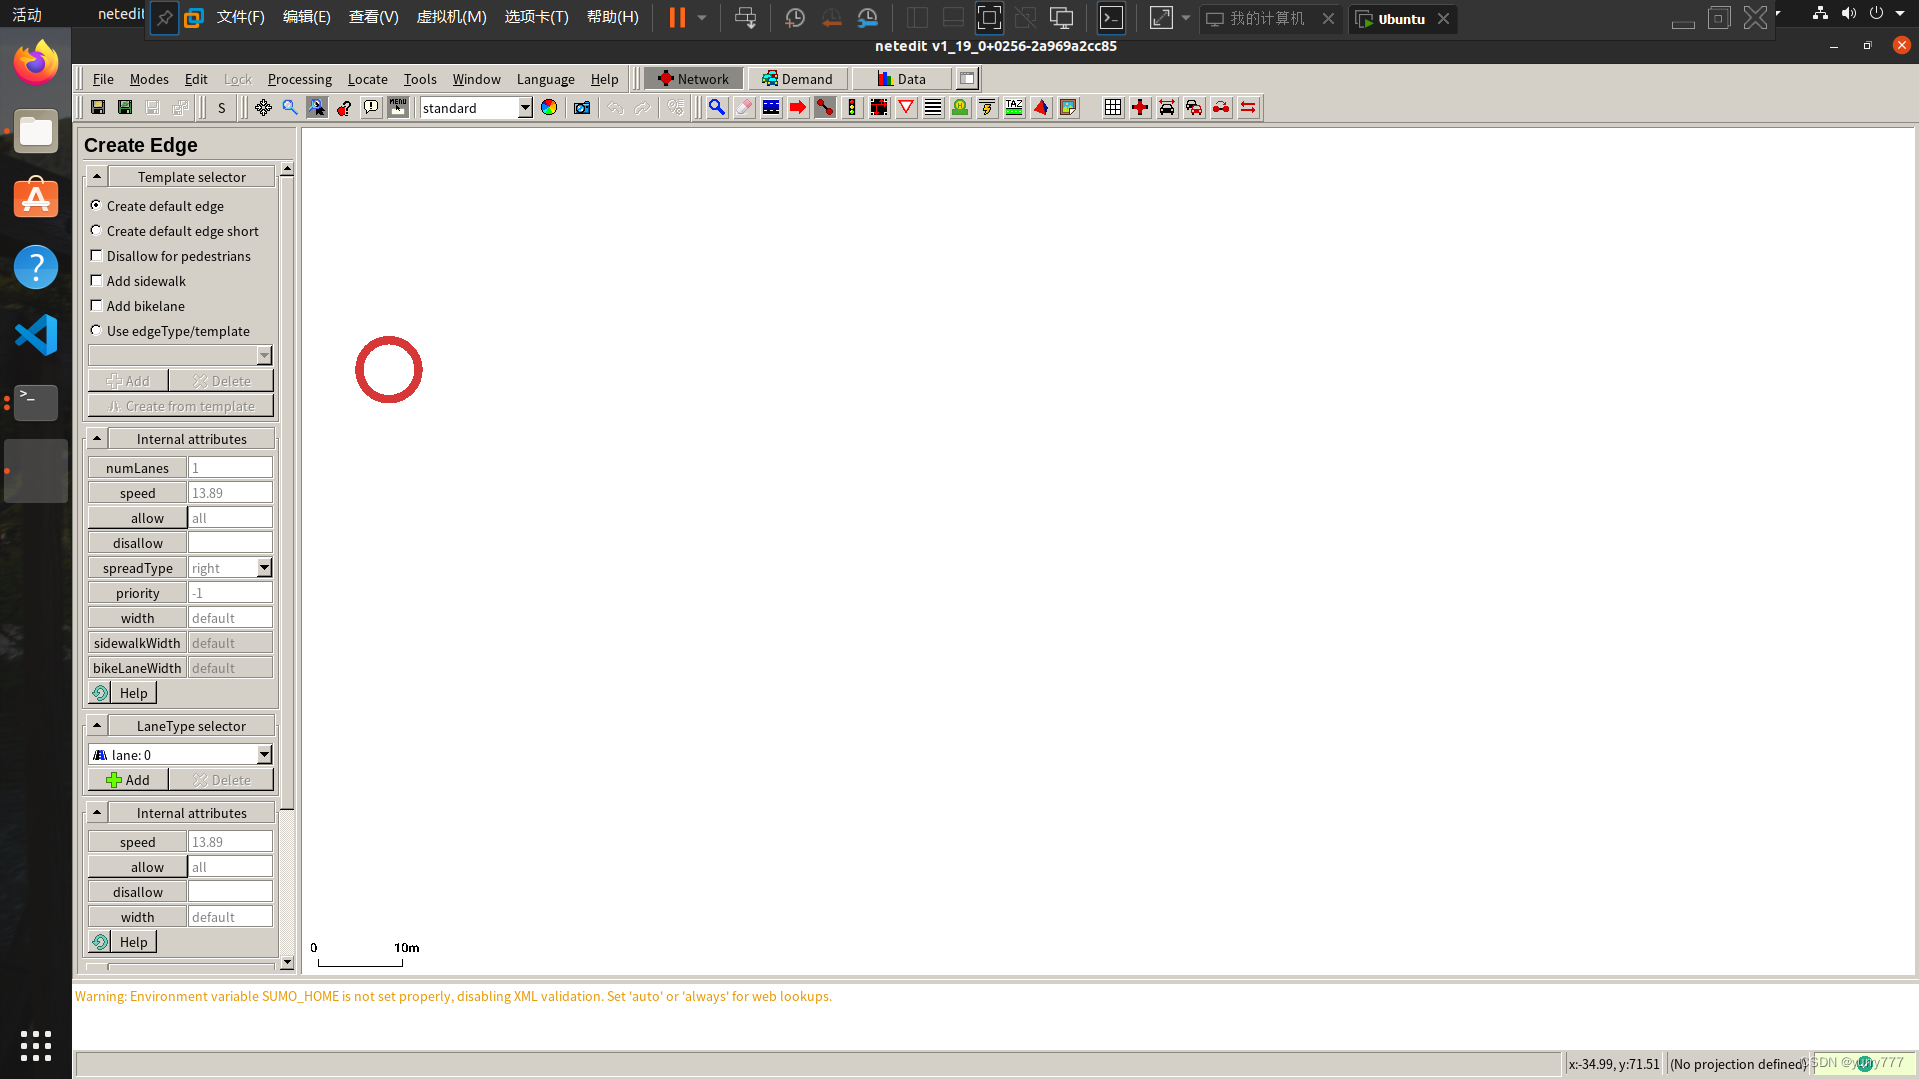This screenshot has width=1919, height=1079.
Task: Select the Inspect mode magnifier icon
Action: tap(717, 107)
